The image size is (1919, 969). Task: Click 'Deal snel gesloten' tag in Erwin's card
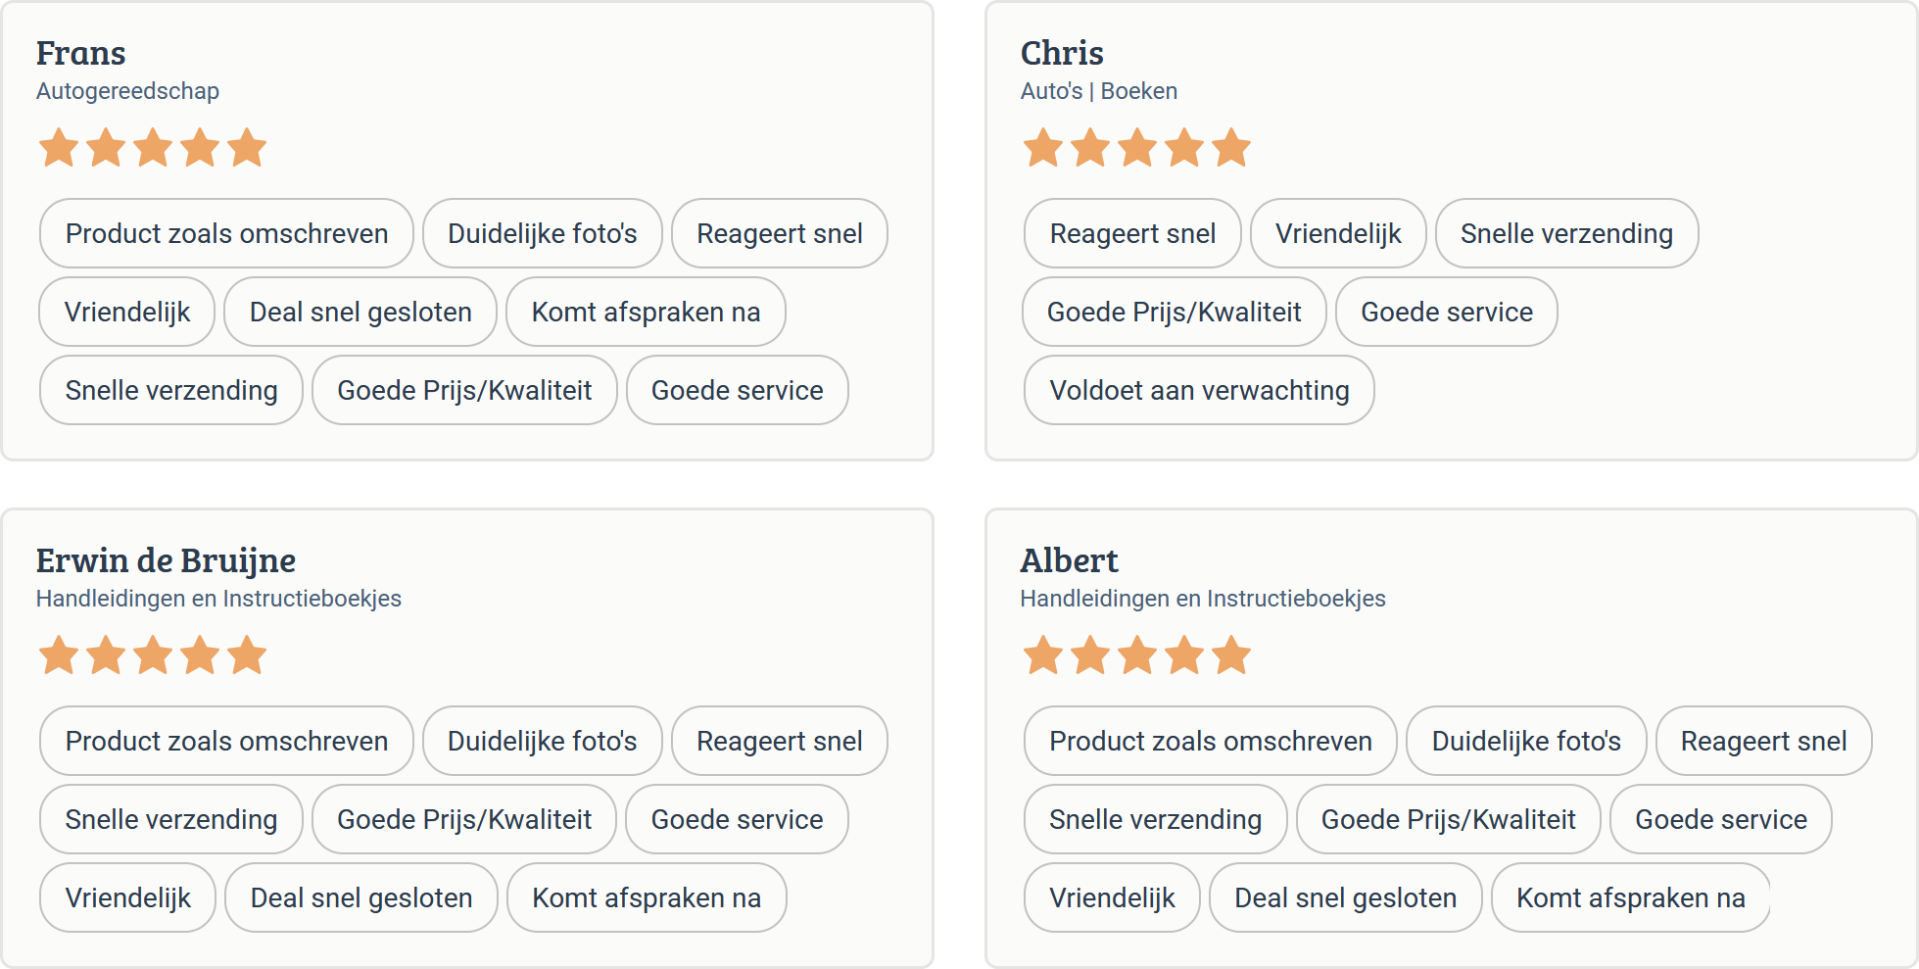(360, 898)
